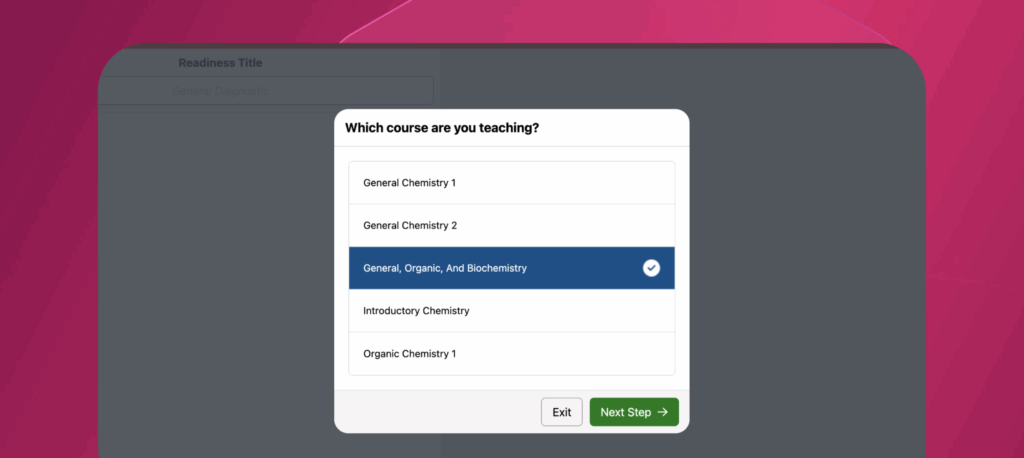Exit the course selection dialog
The height and width of the screenshot is (458, 1024).
(x=562, y=412)
